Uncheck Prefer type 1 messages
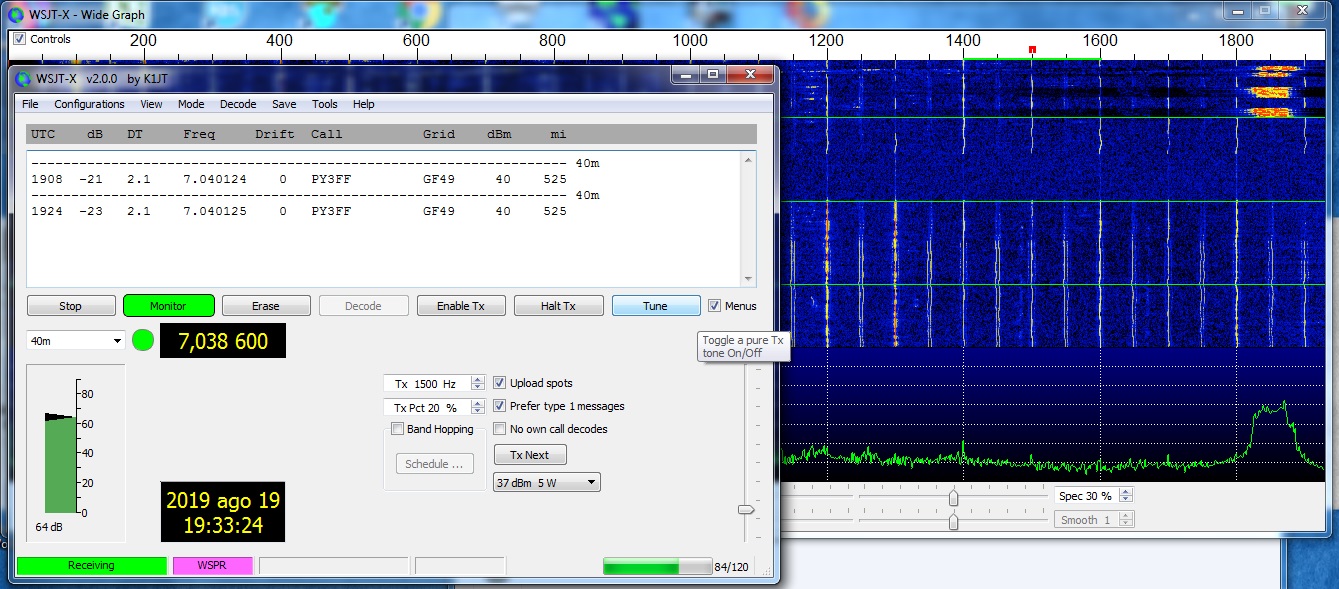Viewport: 1339px width, 589px height. (500, 406)
